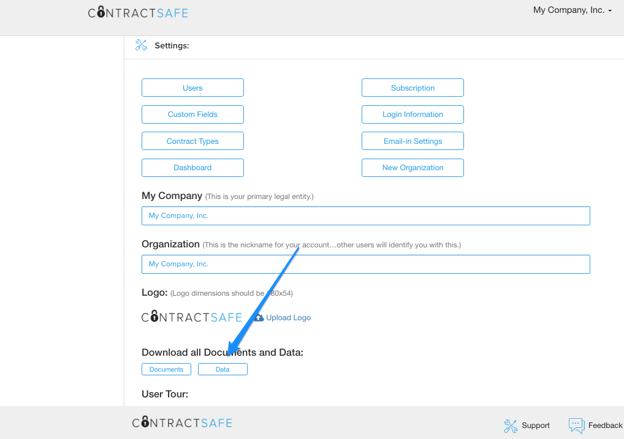Open the Dashboard settings button

click(192, 168)
